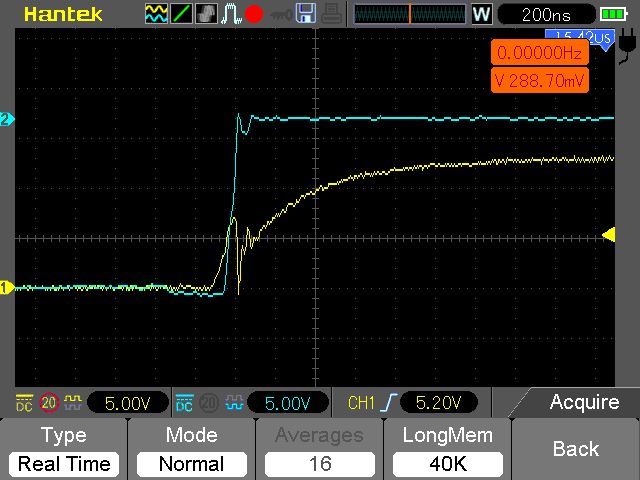Click the 5.20V trigger level readout

(x=438, y=403)
